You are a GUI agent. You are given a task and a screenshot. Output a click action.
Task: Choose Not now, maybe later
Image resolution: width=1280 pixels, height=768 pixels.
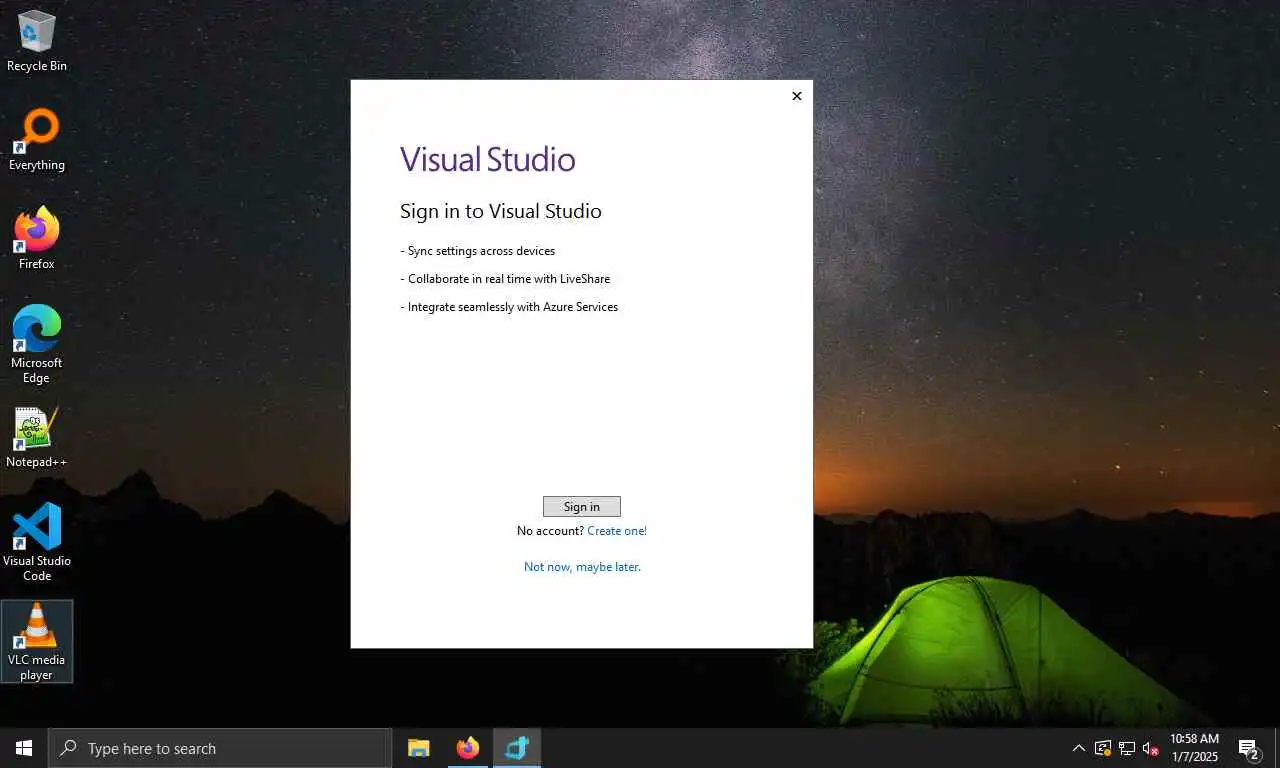582,567
